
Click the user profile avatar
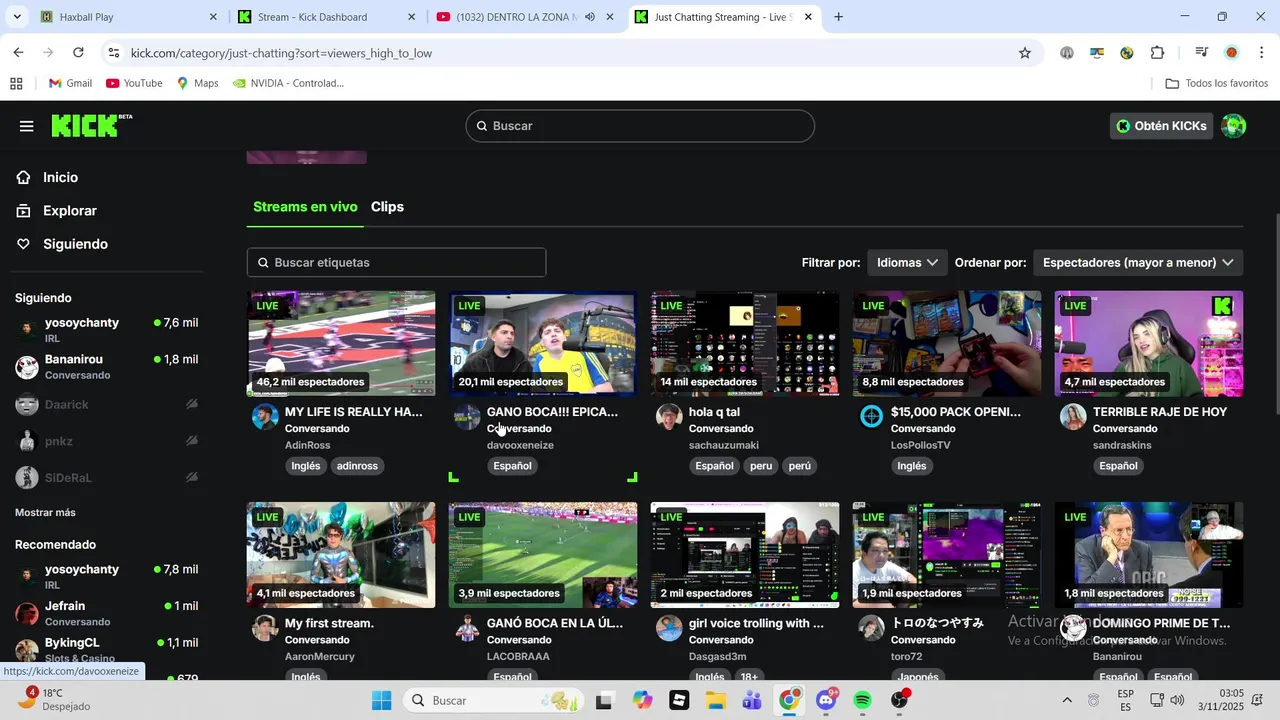point(1234,126)
